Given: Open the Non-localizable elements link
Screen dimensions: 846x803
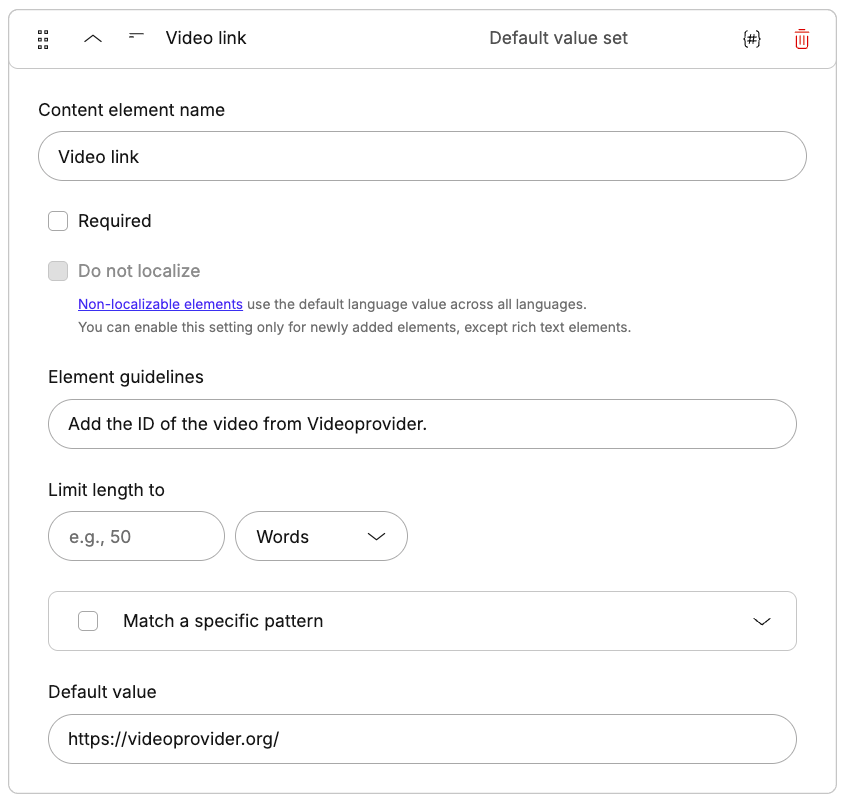Looking at the screenshot, I should (x=160, y=304).
